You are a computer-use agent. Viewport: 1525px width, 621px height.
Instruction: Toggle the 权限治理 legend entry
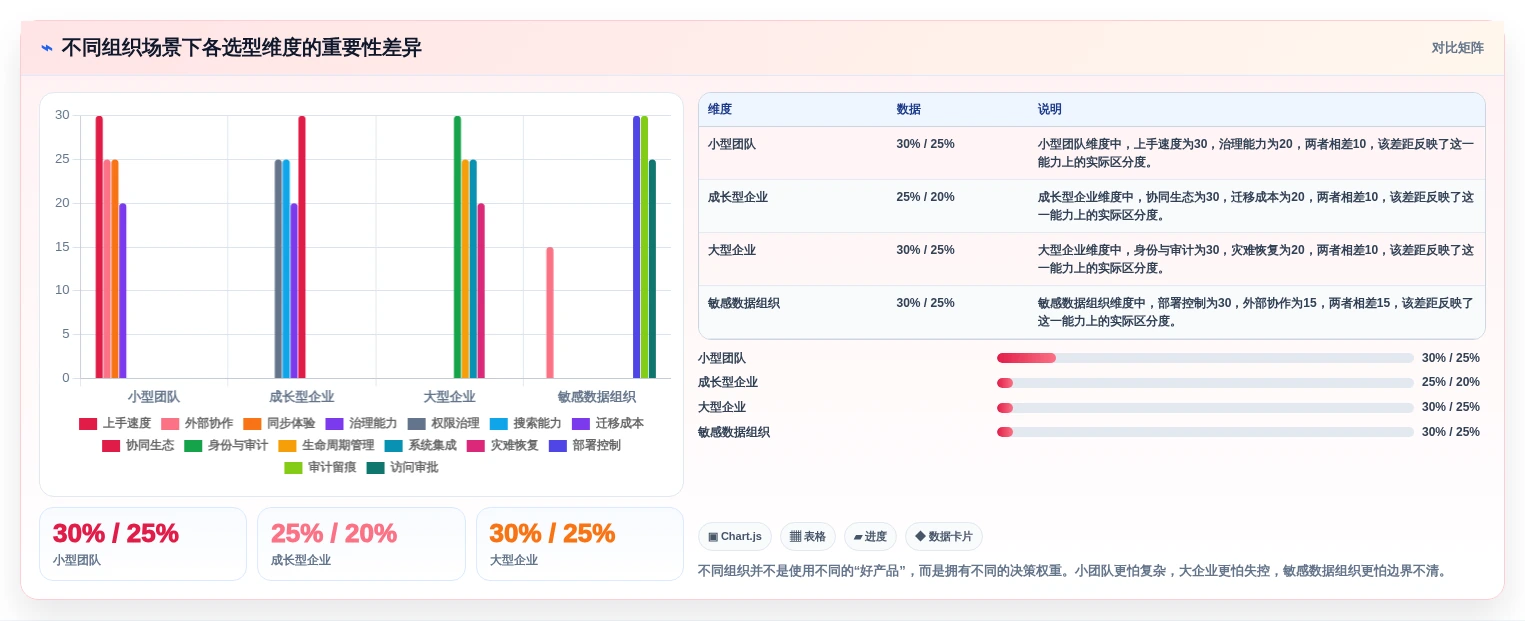[443, 423]
